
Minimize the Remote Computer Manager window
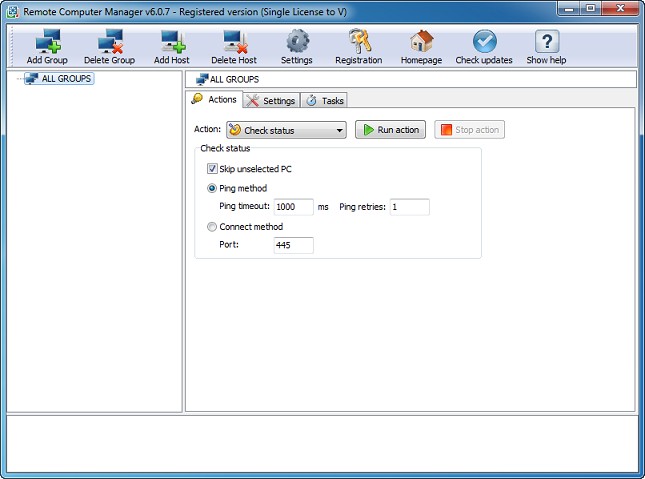pos(569,8)
